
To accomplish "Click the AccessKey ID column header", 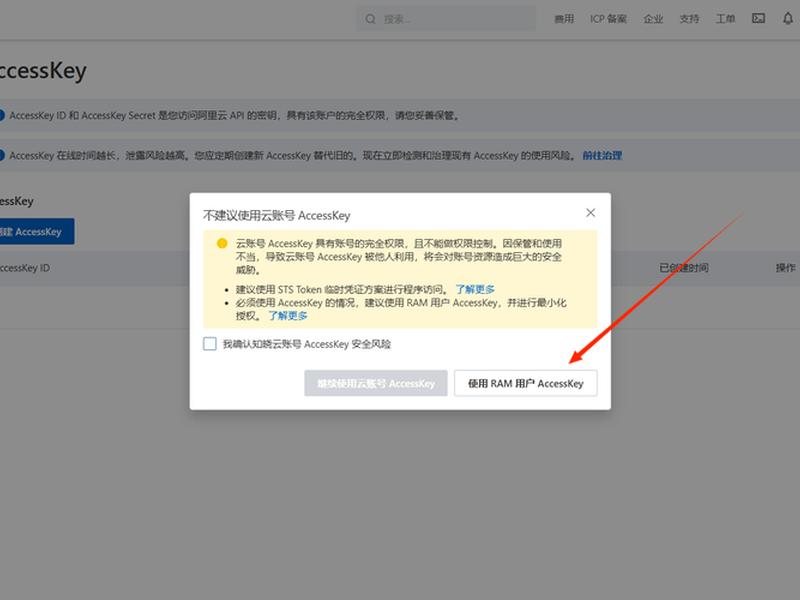I will 24,268.
